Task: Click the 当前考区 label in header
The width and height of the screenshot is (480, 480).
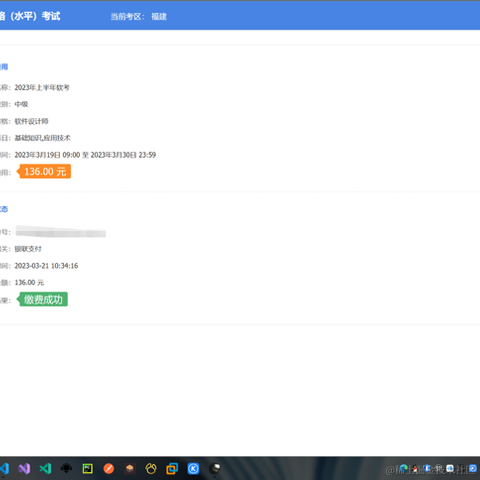Action: click(127, 16)
